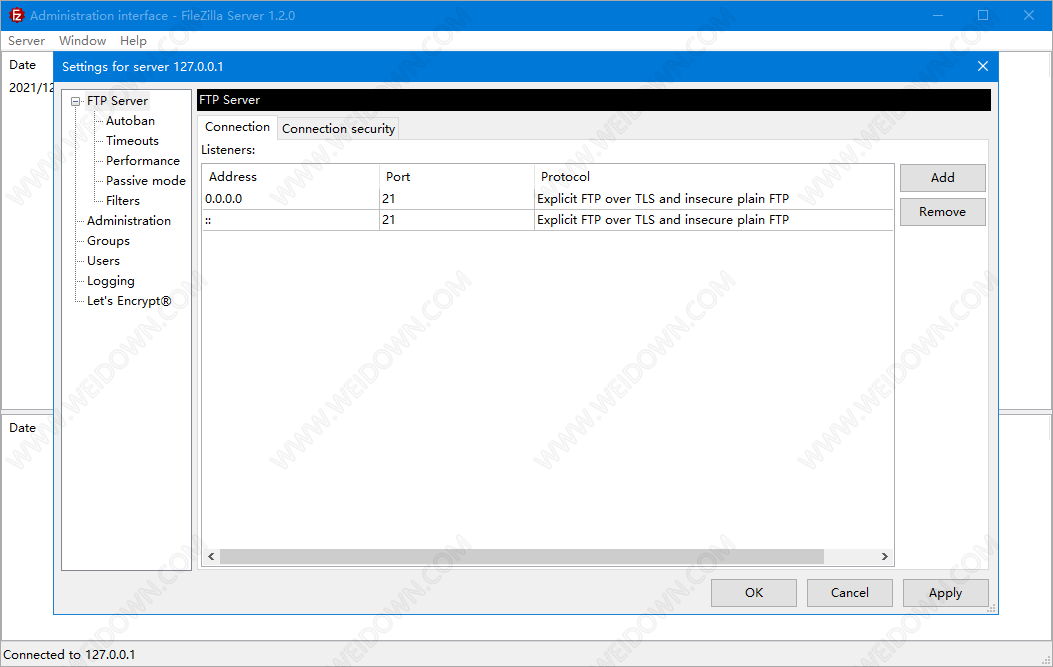Select FTP Server in settings tree
Viewport: 1053px width, 667px height.
pos(118,101)
